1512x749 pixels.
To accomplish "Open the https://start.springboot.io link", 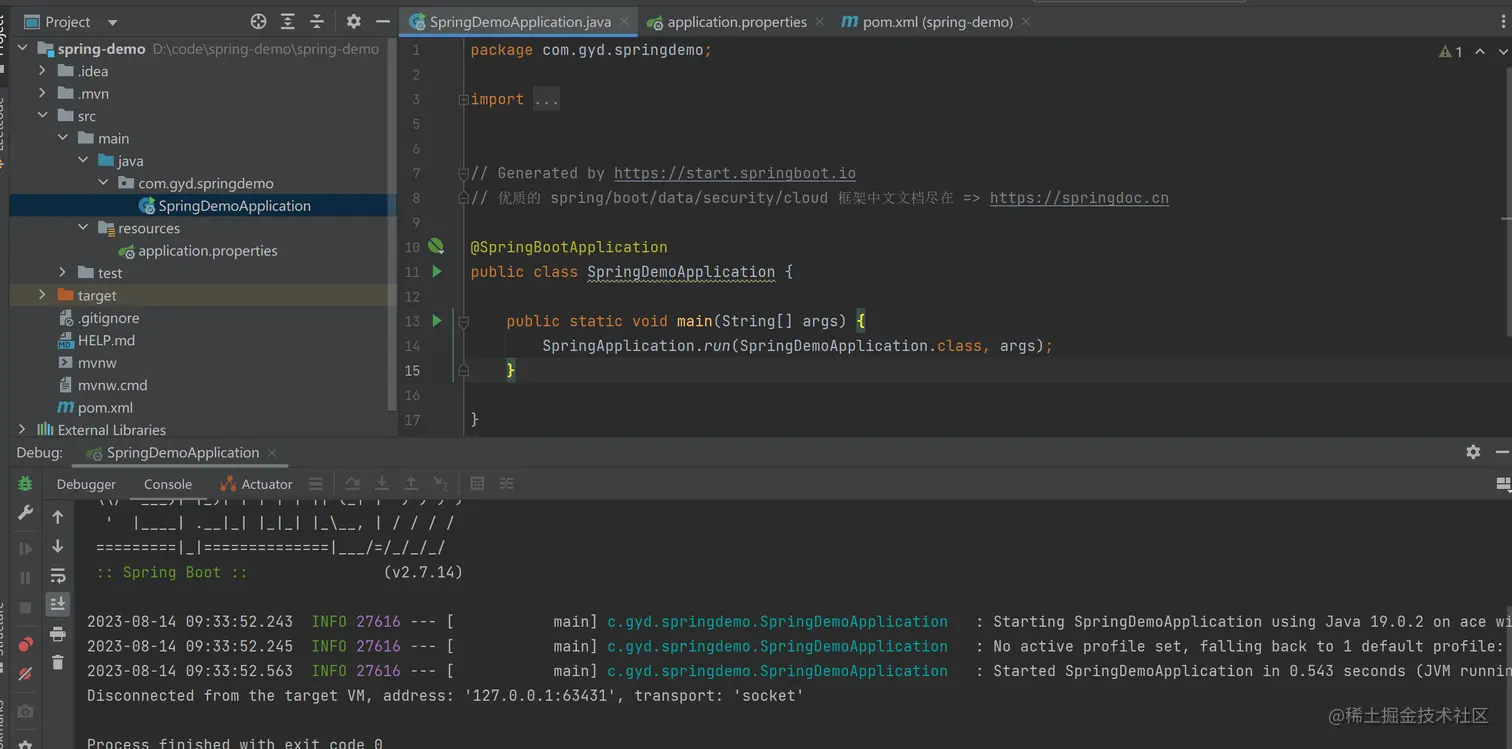I will 735,173.
